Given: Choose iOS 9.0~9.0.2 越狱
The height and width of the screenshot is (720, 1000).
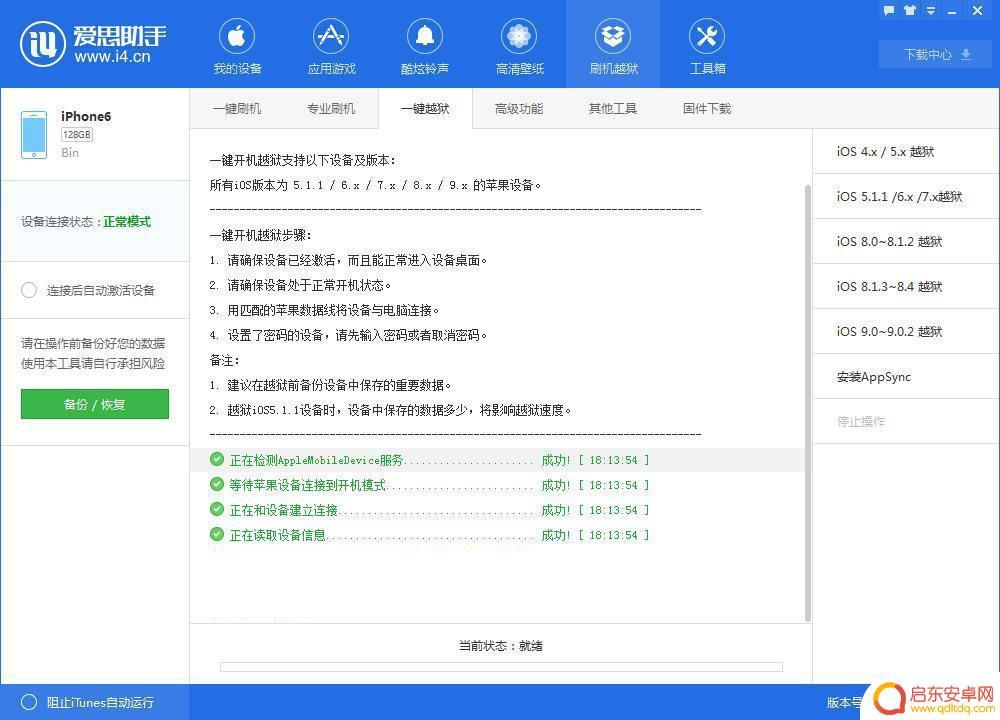Looking at the screenshot, I should [906, 332].
